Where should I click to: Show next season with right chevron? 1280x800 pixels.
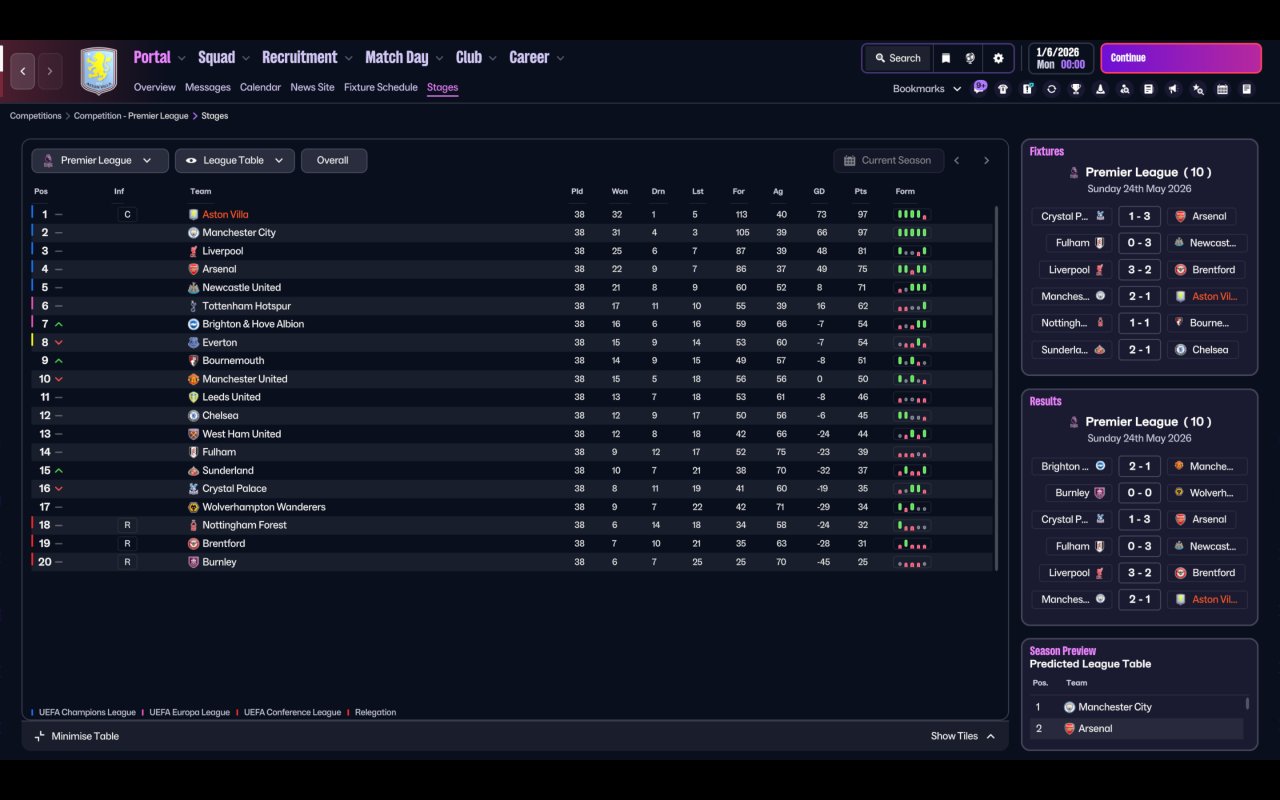(x=986, y=160)
